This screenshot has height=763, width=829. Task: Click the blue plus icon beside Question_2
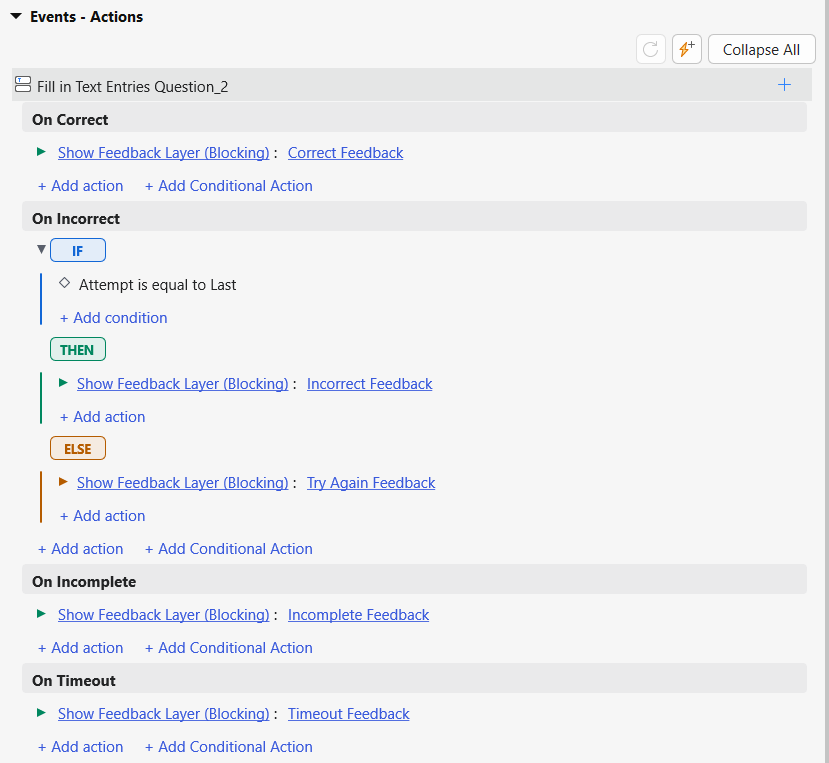[785, 85]
